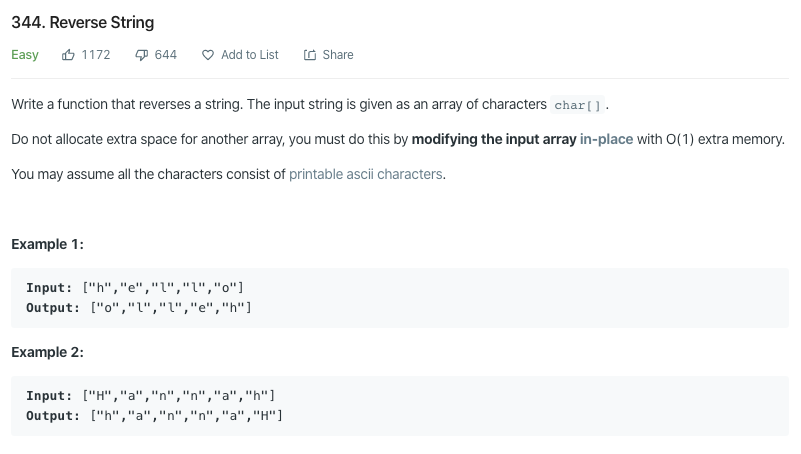Click the thumbs-up like icon
801x454 pixels.
(68, 55)
